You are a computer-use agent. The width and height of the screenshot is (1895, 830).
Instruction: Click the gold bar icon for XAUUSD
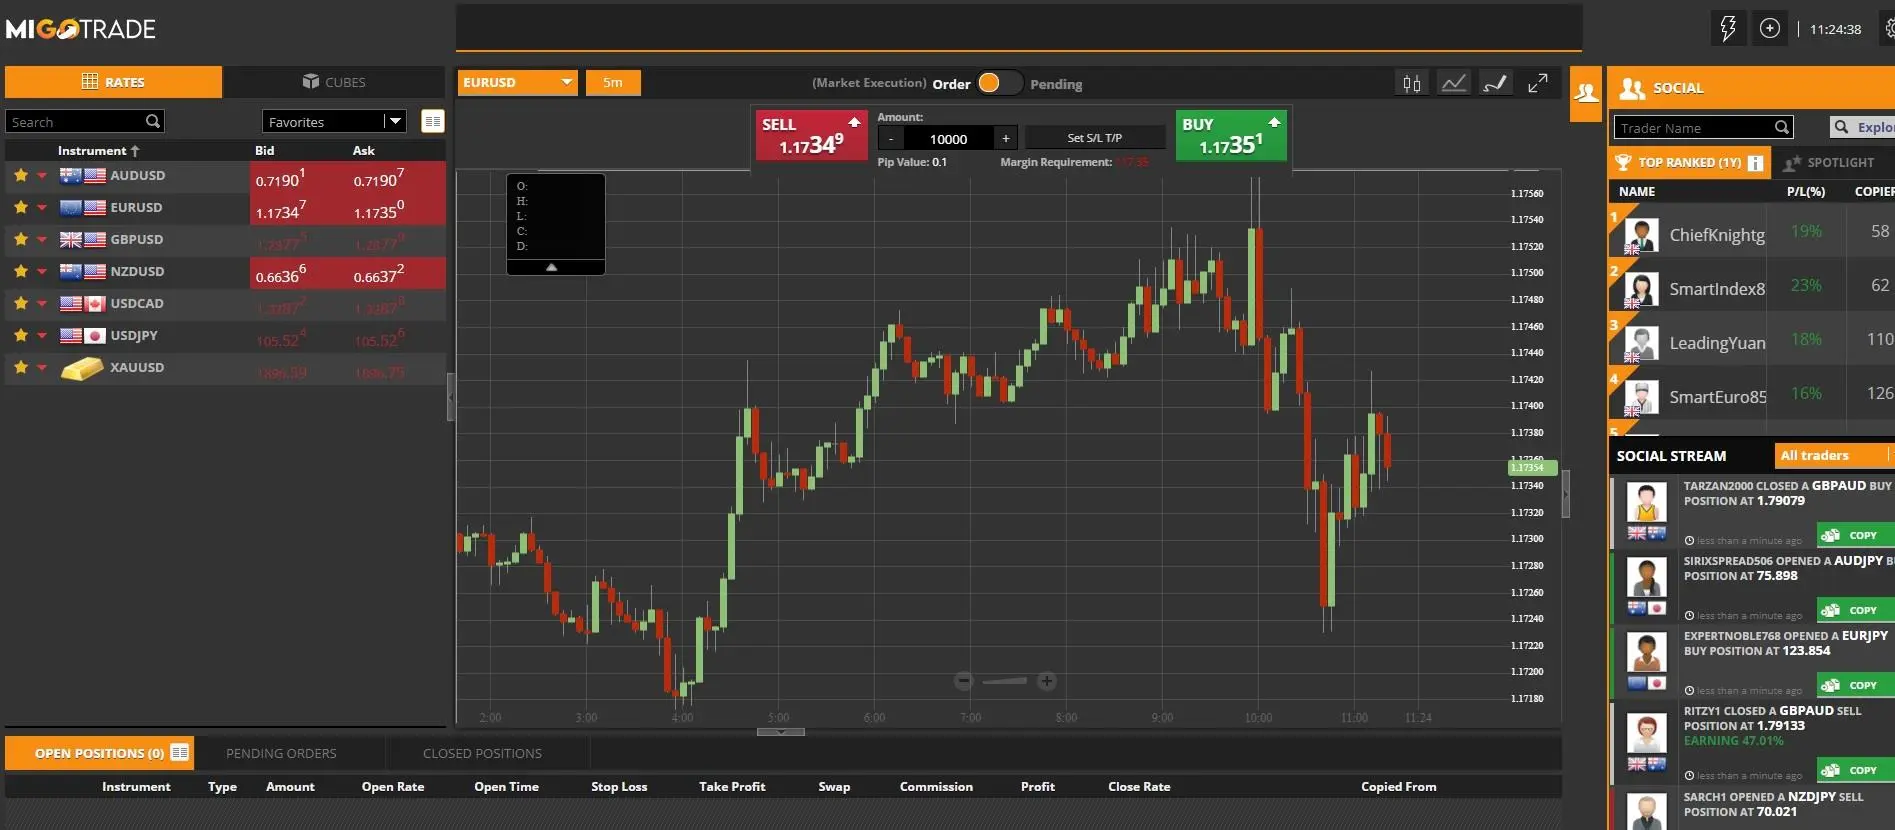(82, 368)
